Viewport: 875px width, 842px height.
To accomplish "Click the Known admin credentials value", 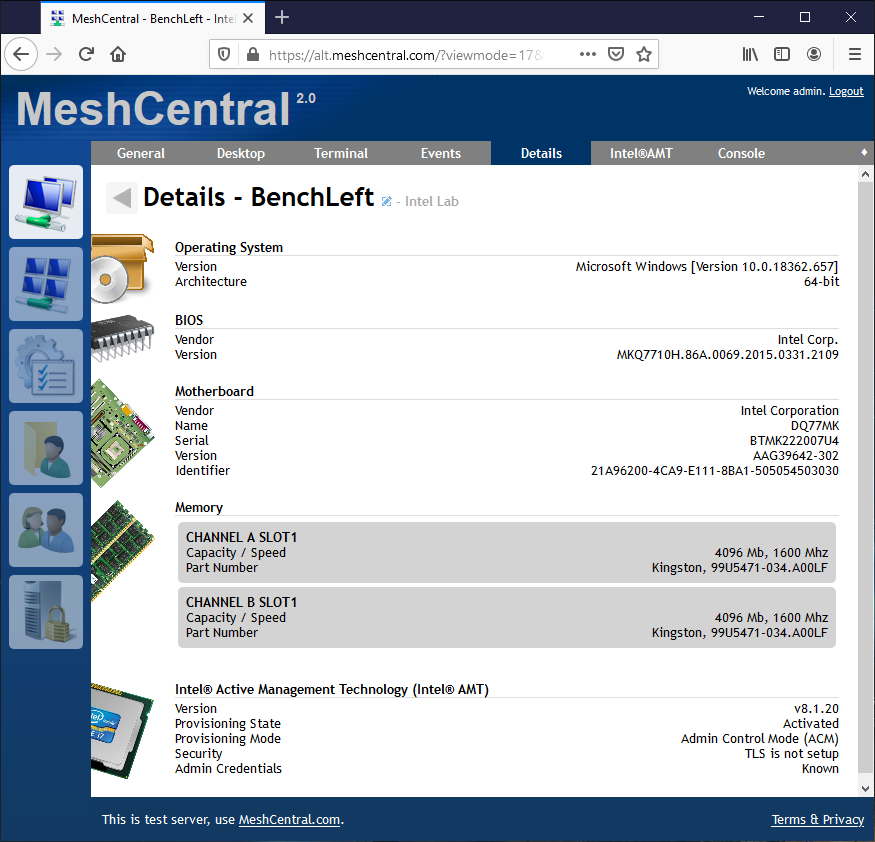I will (x=820, y=769).
